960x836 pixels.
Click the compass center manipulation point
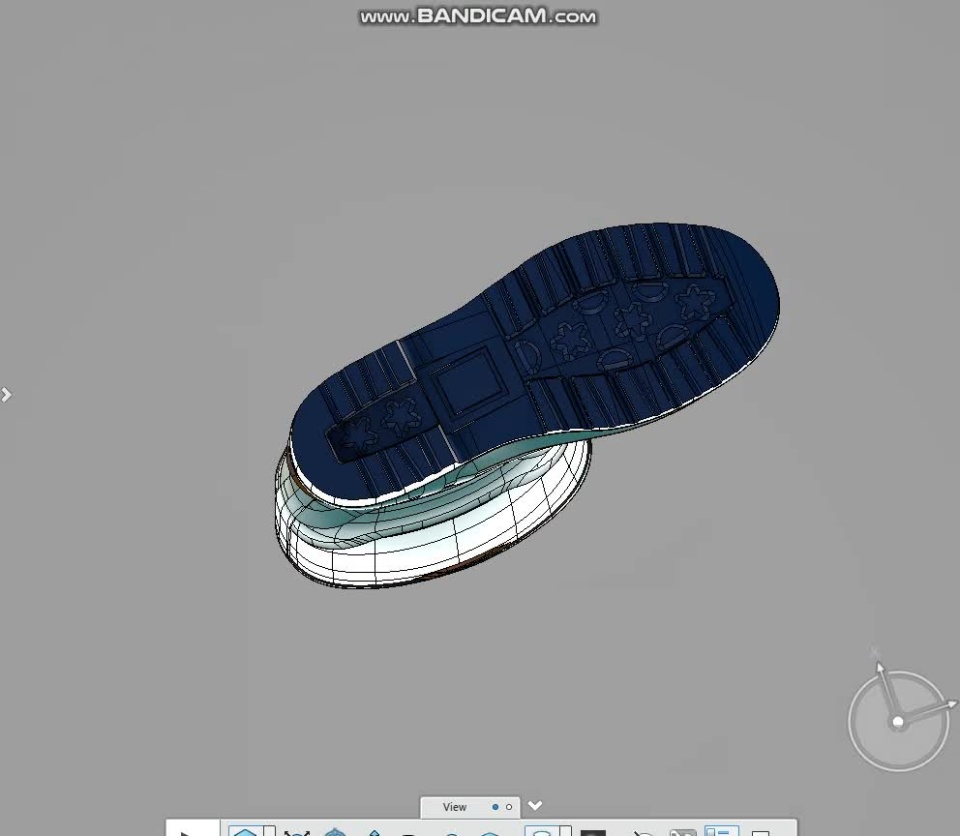[x=898, y=722]
